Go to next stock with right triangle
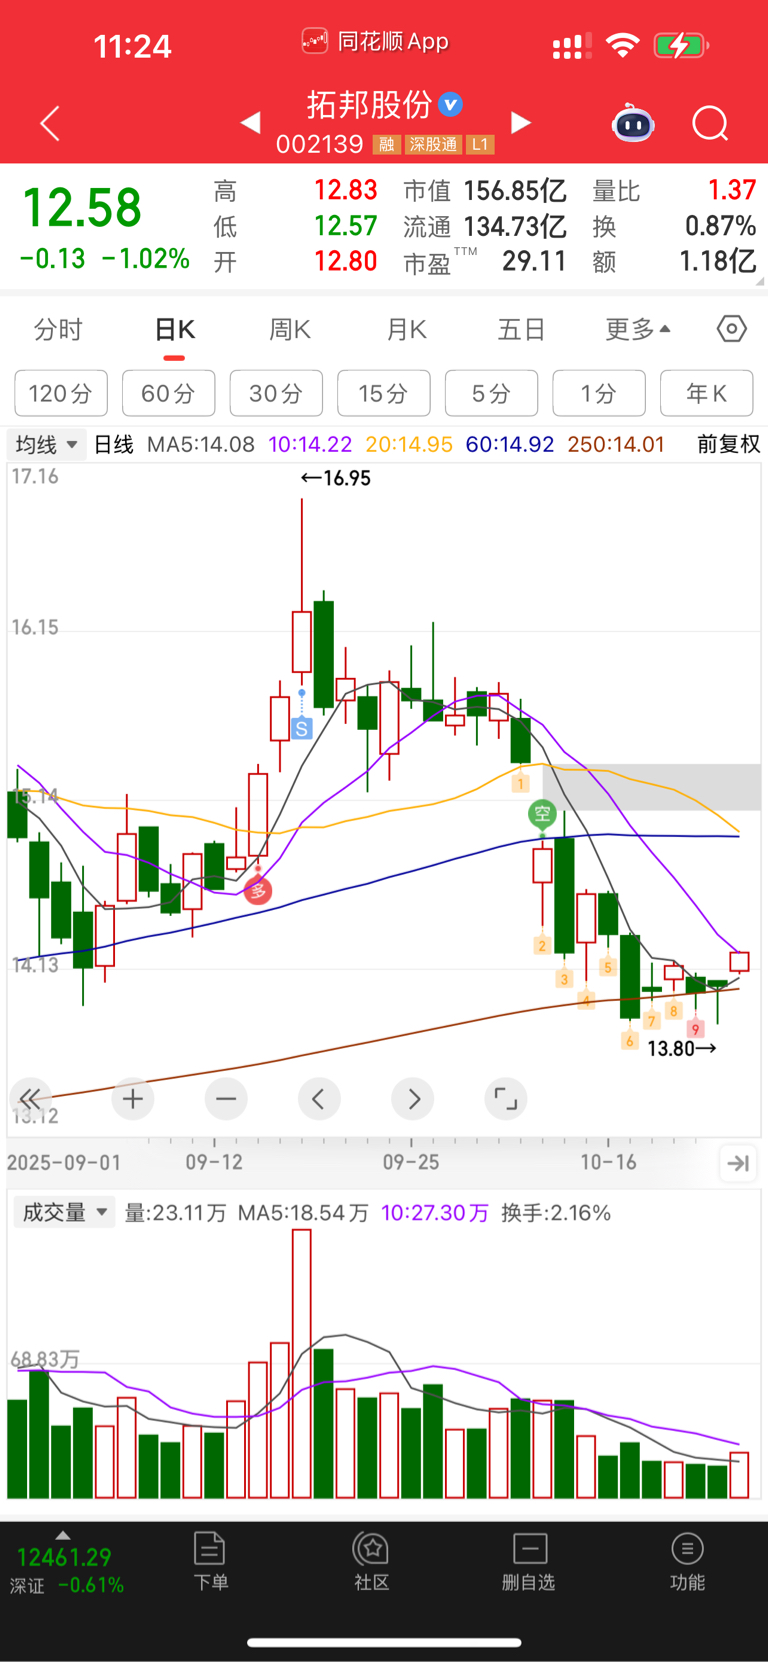This screenshot has width=768, height=1662. (520, 122)
